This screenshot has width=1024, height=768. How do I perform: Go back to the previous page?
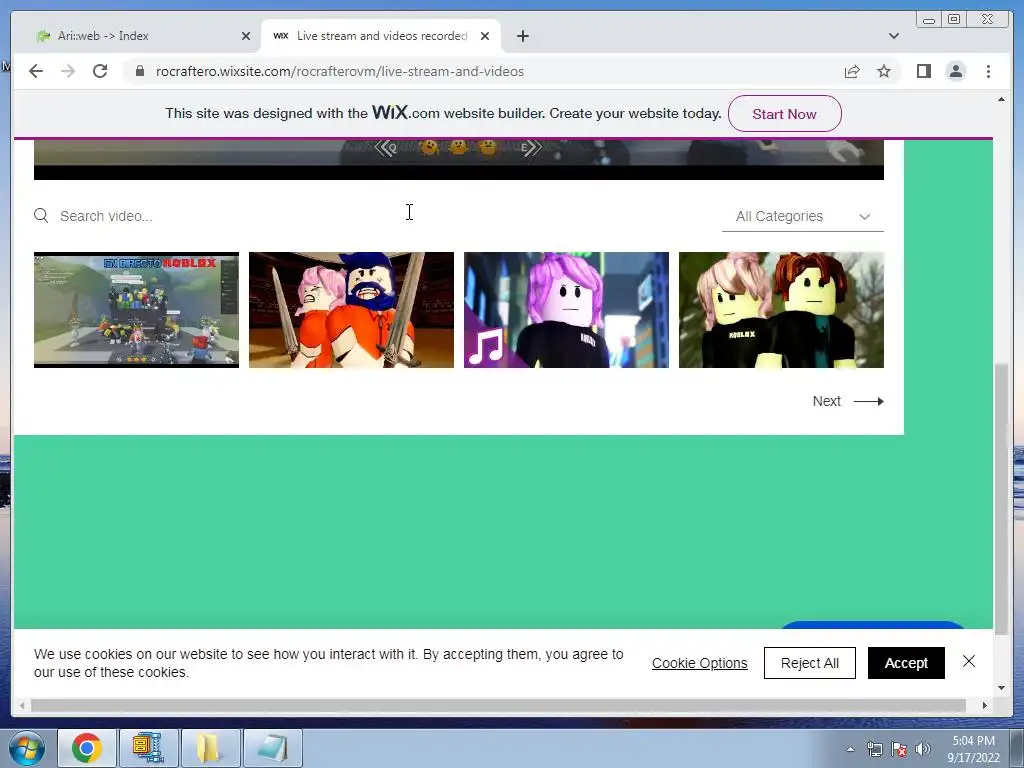pos(36,71)
